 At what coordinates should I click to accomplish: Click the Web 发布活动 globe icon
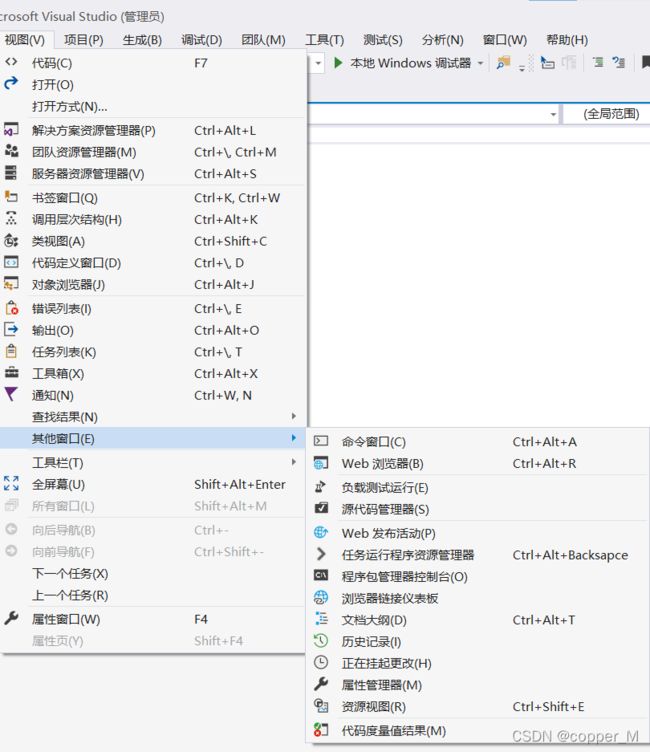click(321, 532)
